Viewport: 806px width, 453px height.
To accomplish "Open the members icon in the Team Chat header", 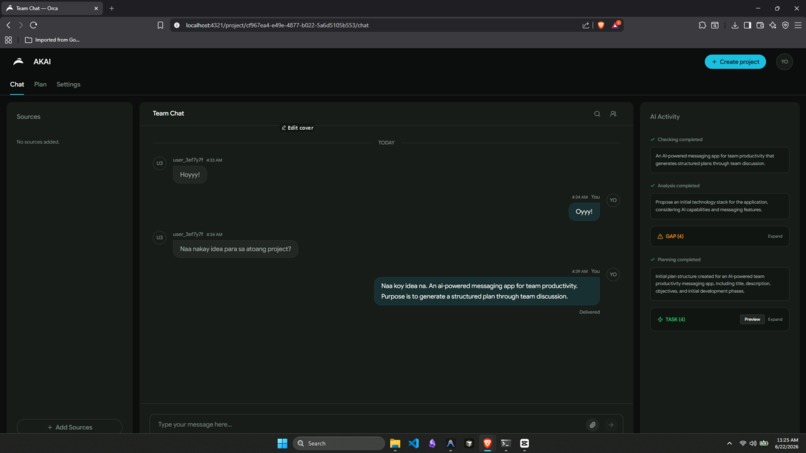I will tap(613, 114).
